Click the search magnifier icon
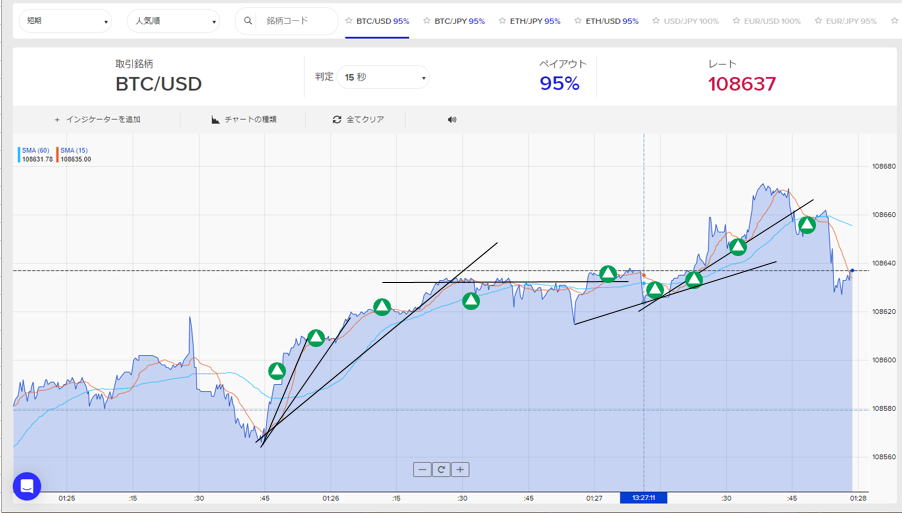Screen dimensions: 902x513 [x=248, y=21]
